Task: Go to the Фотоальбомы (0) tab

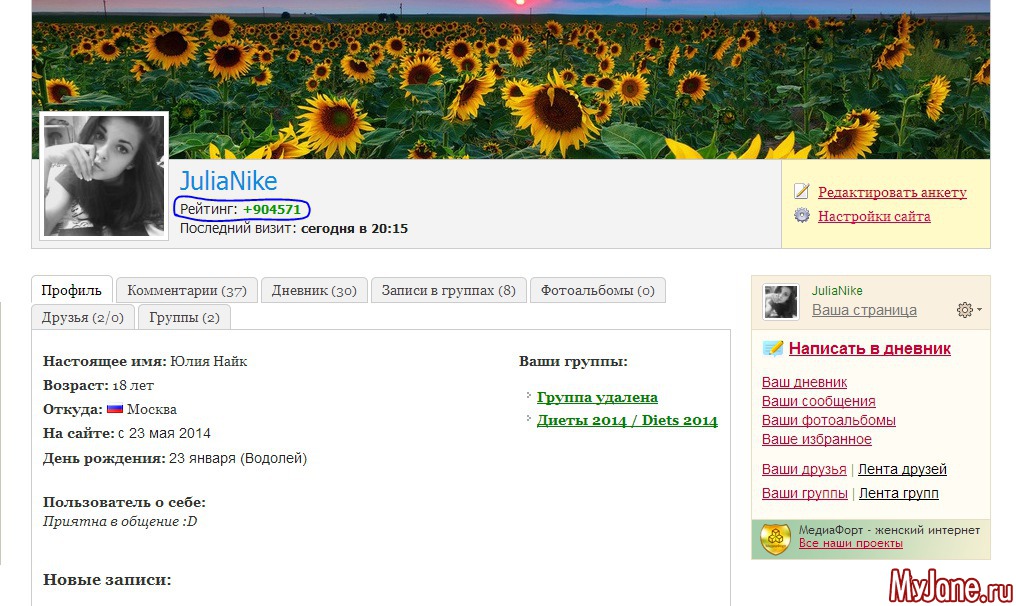Action: (597, 291)
